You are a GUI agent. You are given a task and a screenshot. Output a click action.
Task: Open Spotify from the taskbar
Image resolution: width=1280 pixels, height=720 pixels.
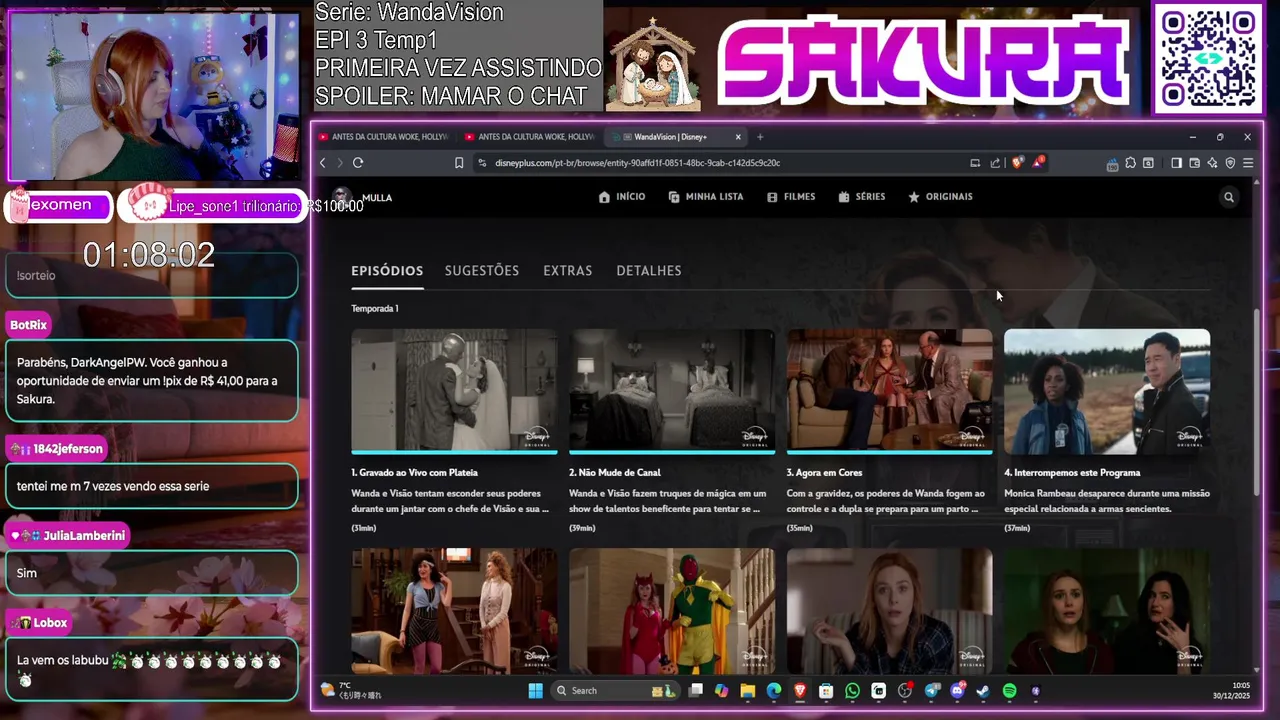click(1009, 691)
